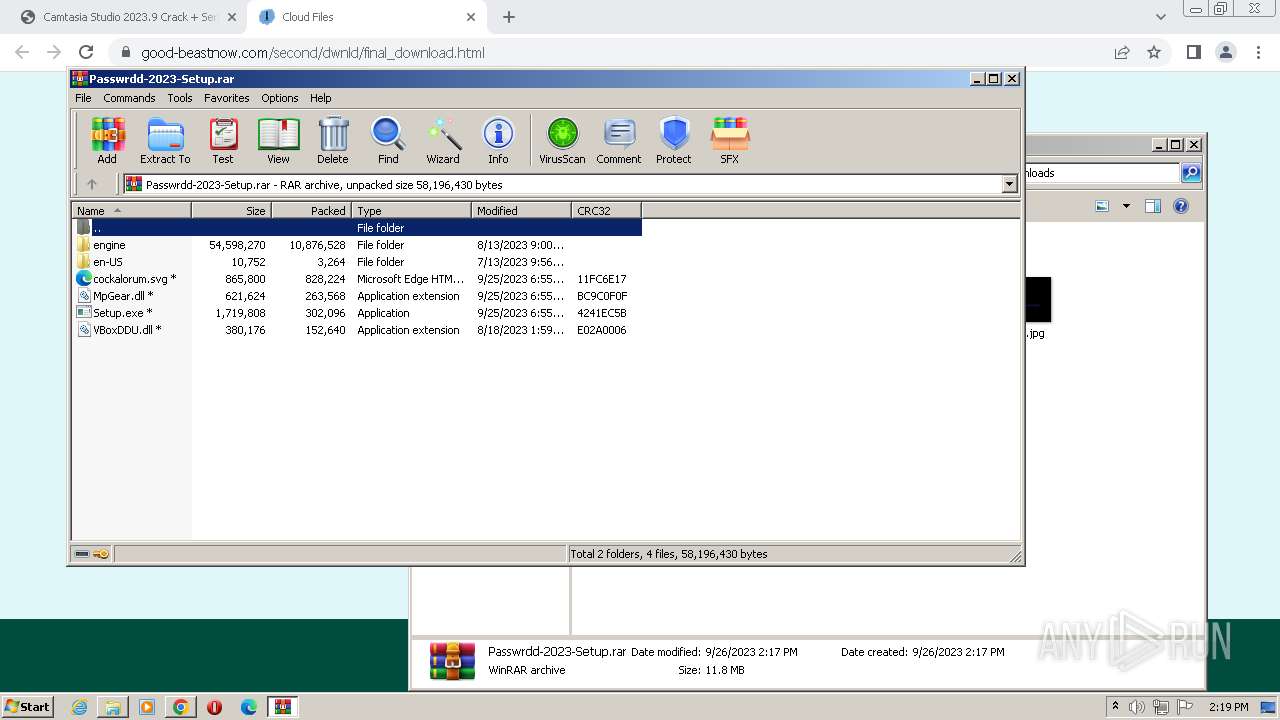Launch the Wizard wand tool

click(x=443, y=140)
